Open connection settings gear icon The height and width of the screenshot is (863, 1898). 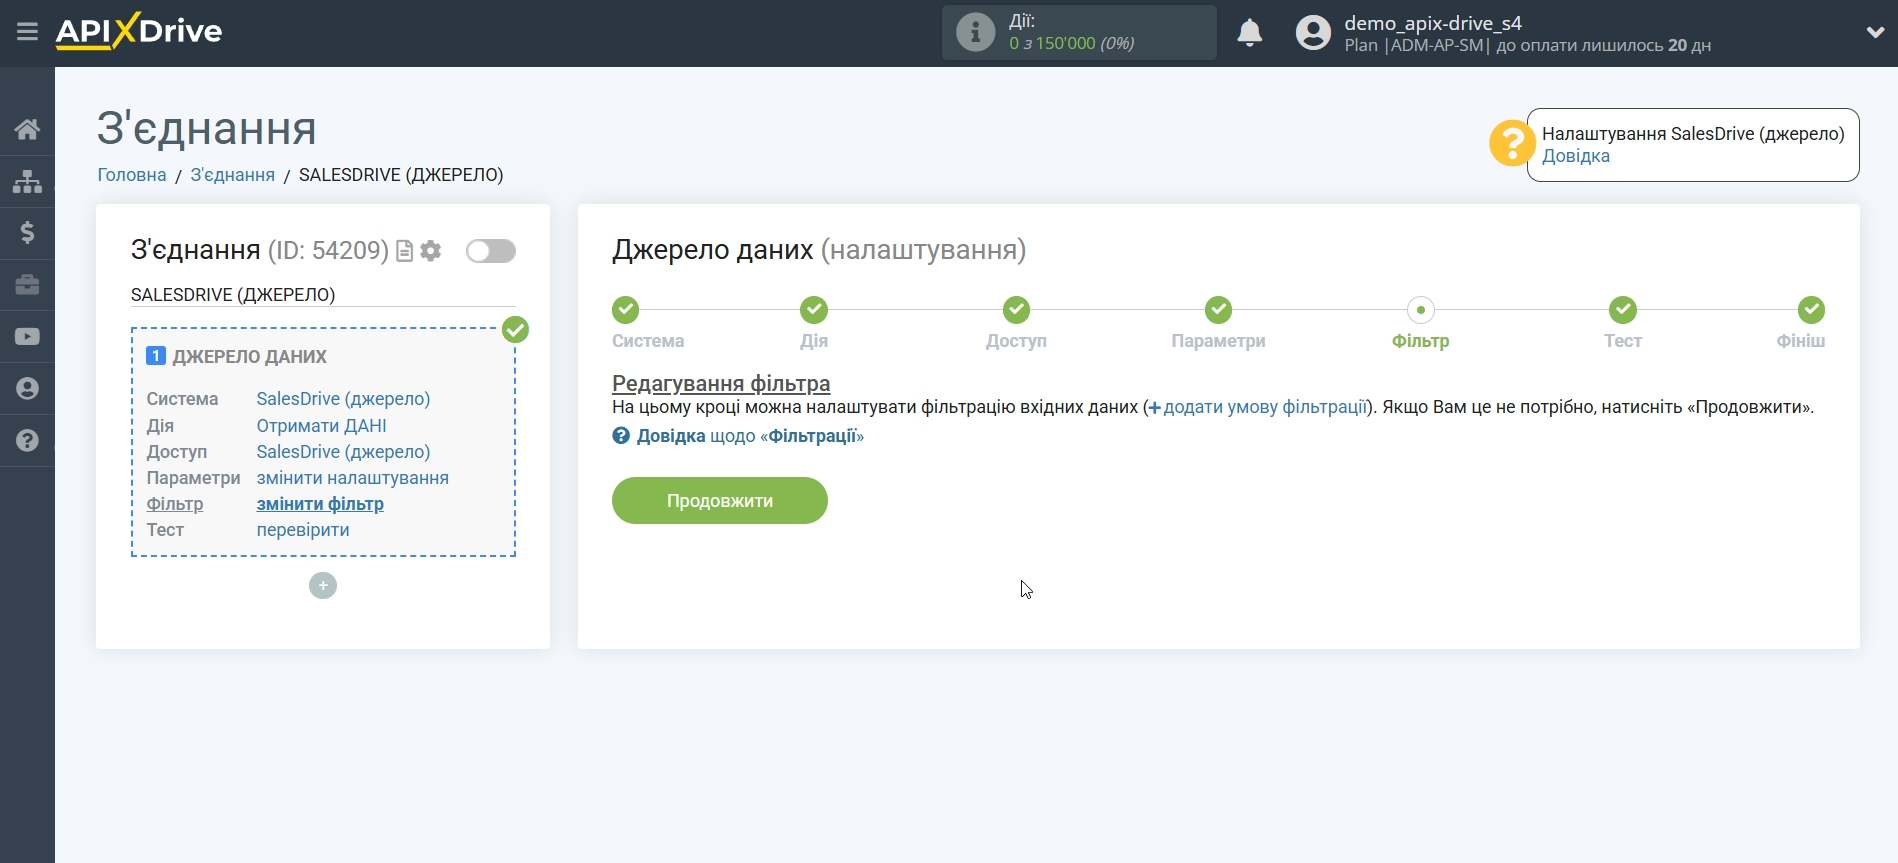(431, 251)
